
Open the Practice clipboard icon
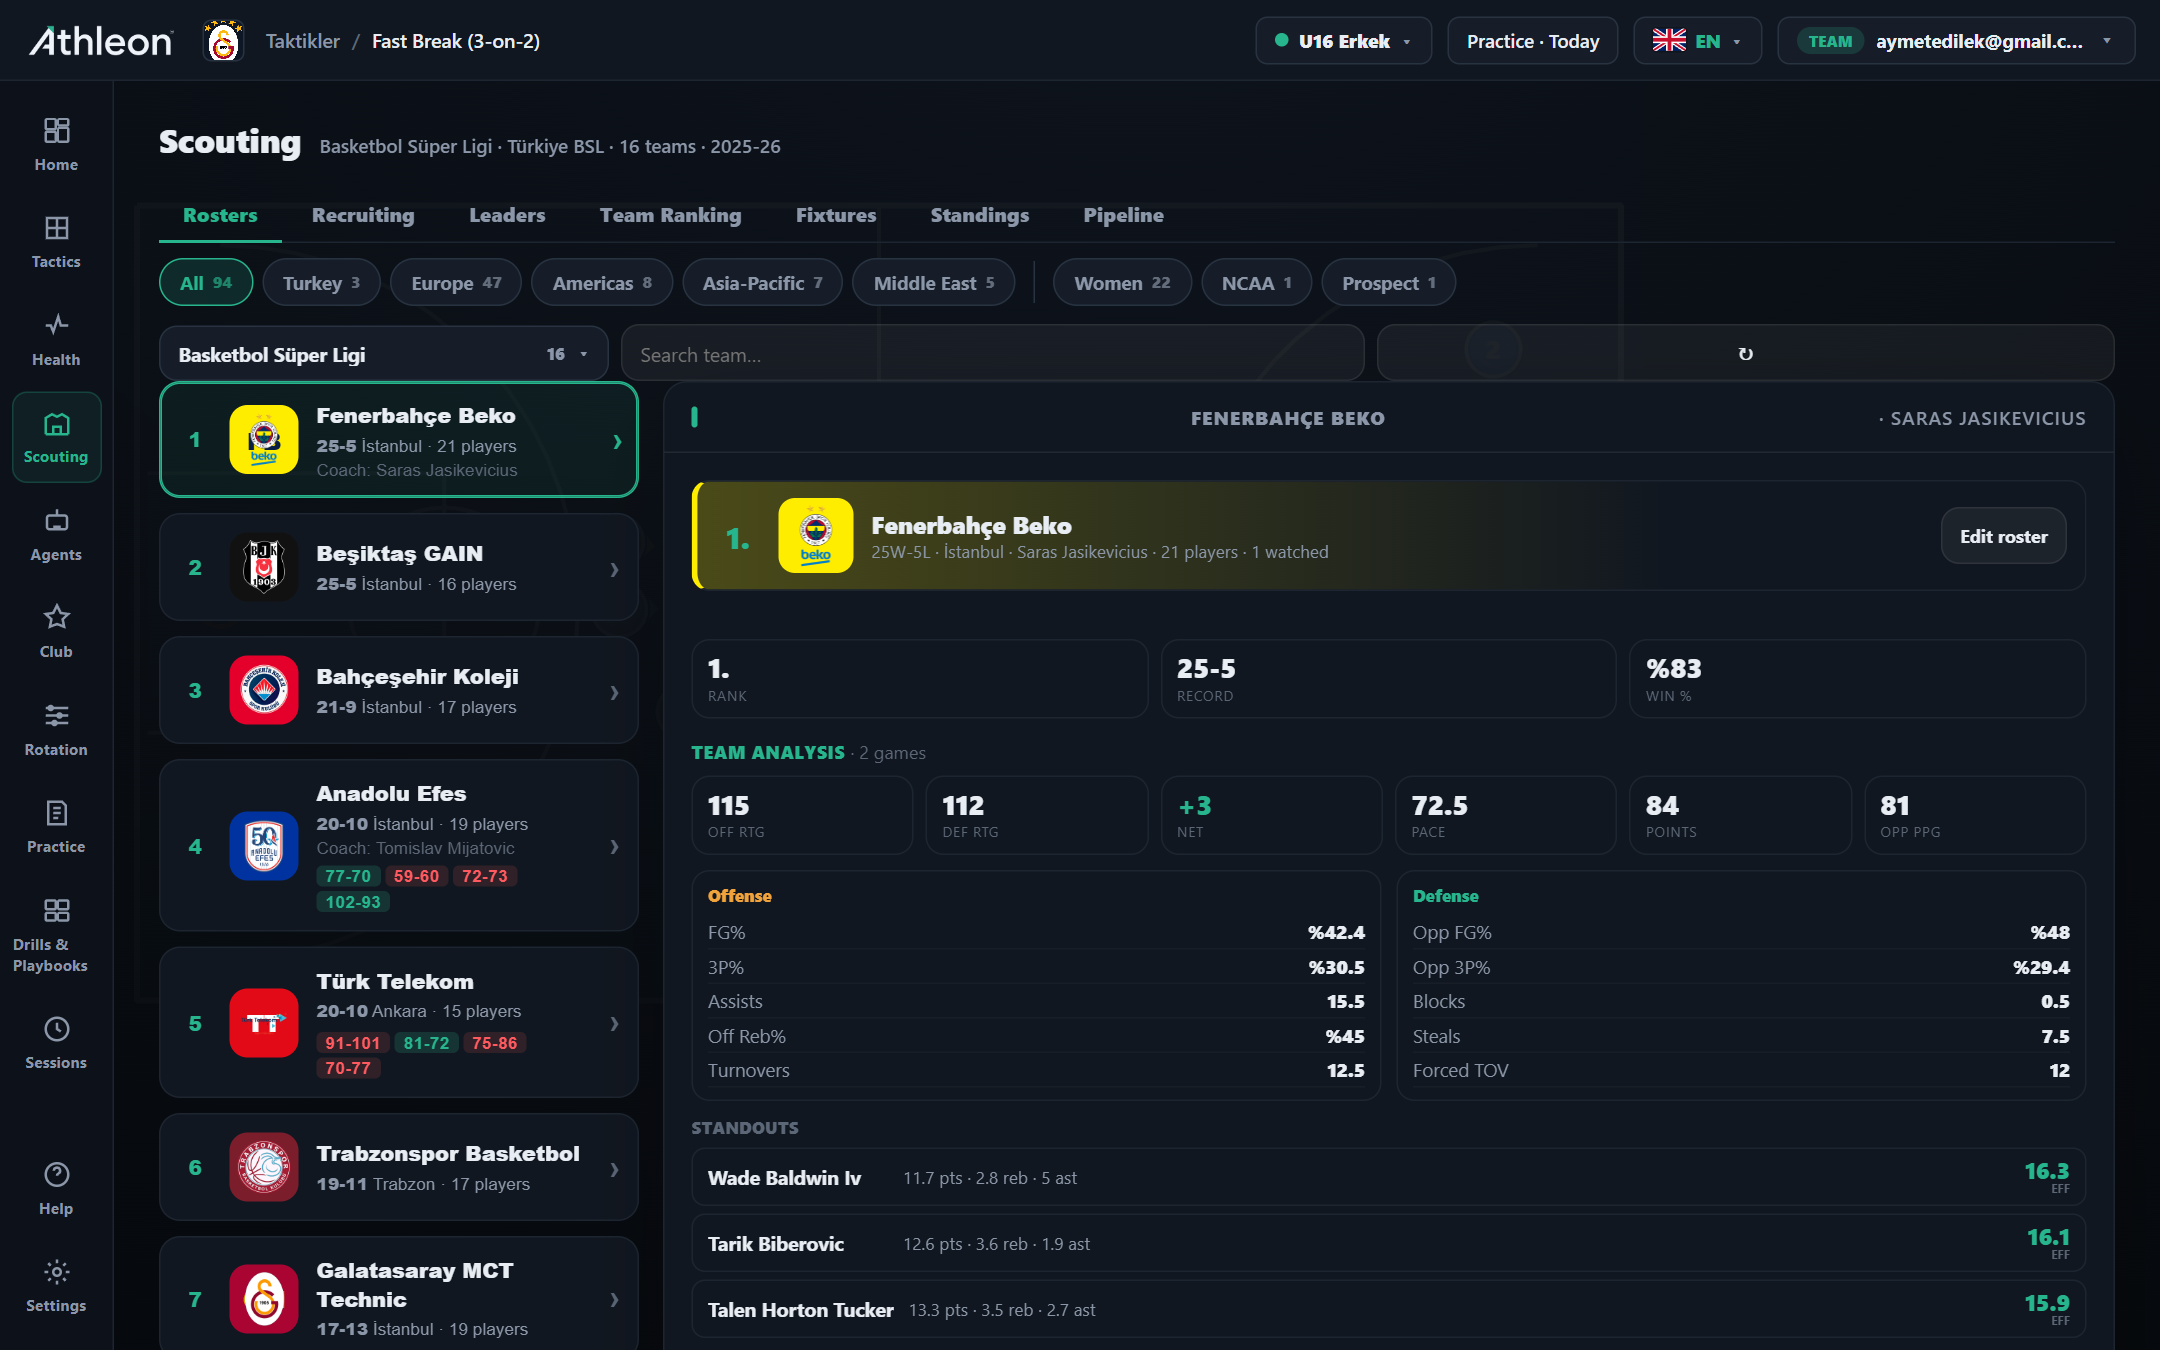pos(56,812)
